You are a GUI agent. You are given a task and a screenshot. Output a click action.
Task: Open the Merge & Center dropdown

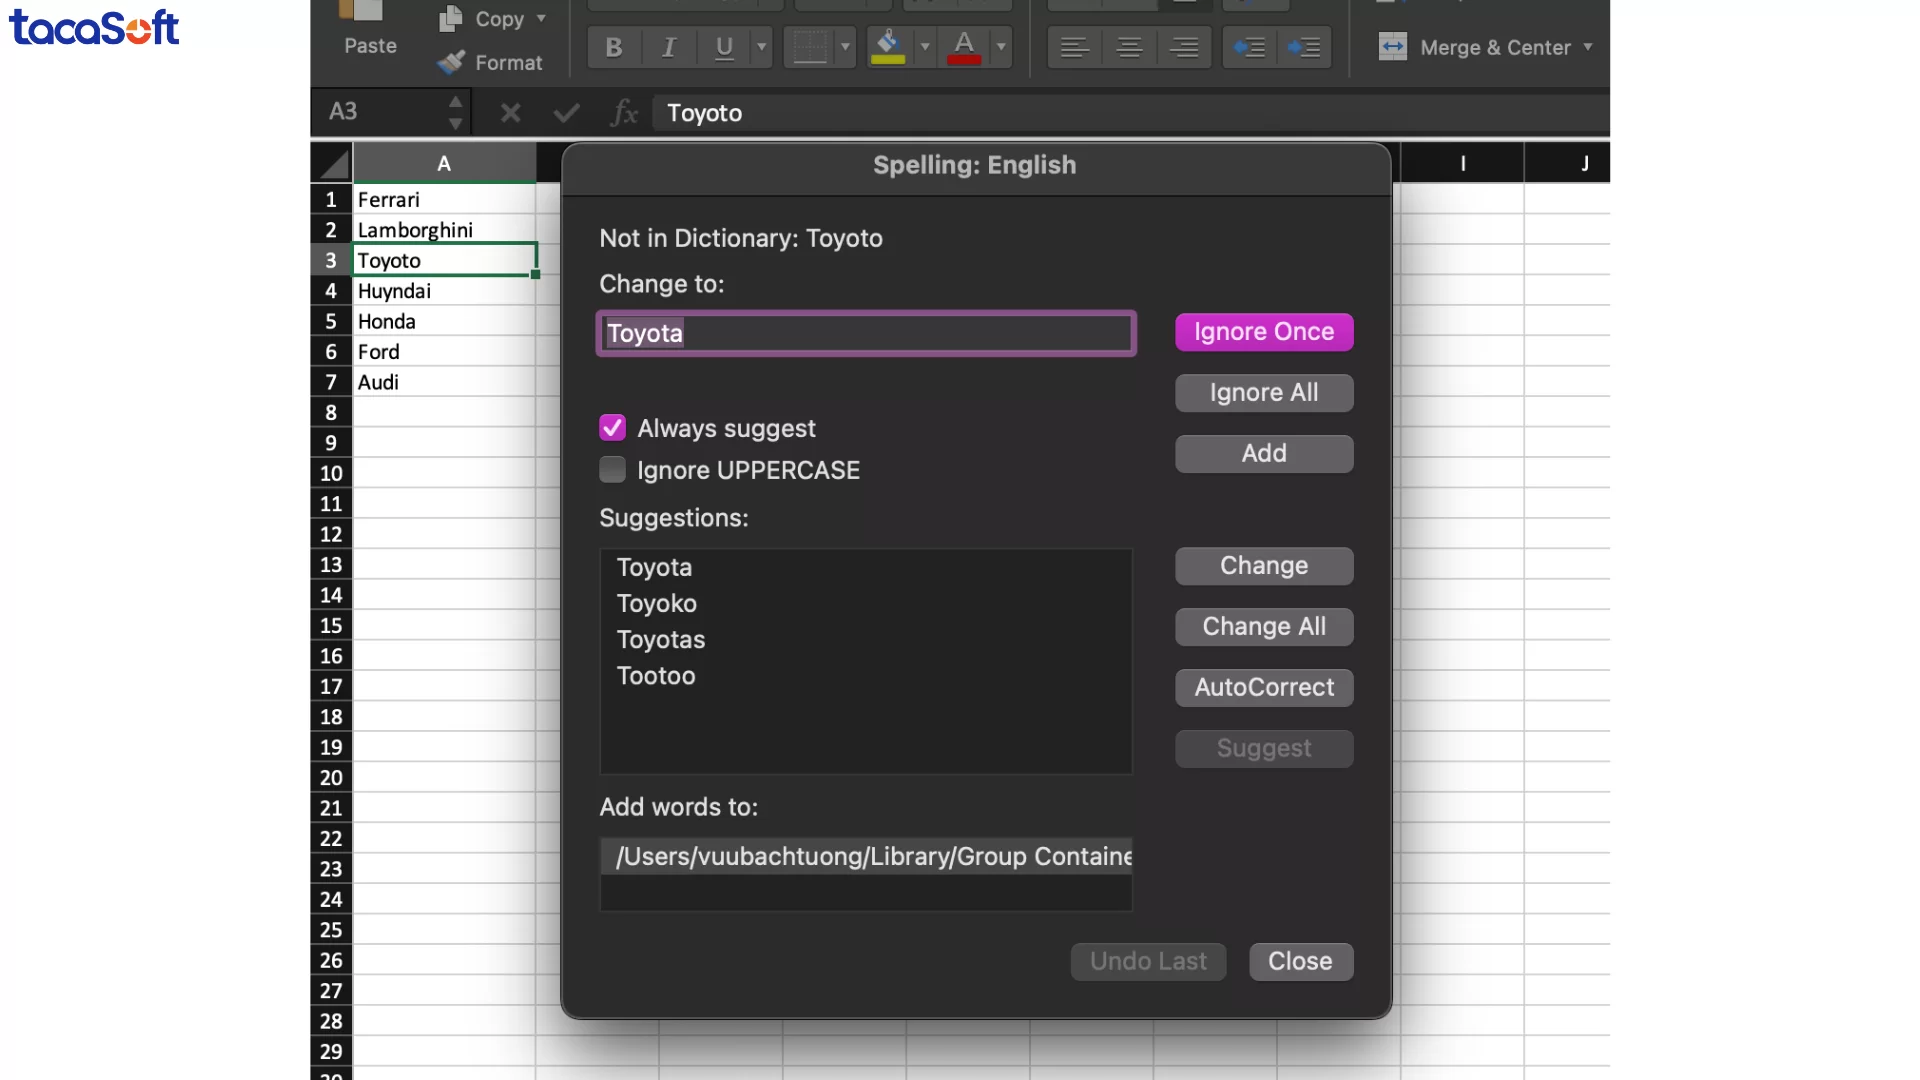(x=1588, y=46)
